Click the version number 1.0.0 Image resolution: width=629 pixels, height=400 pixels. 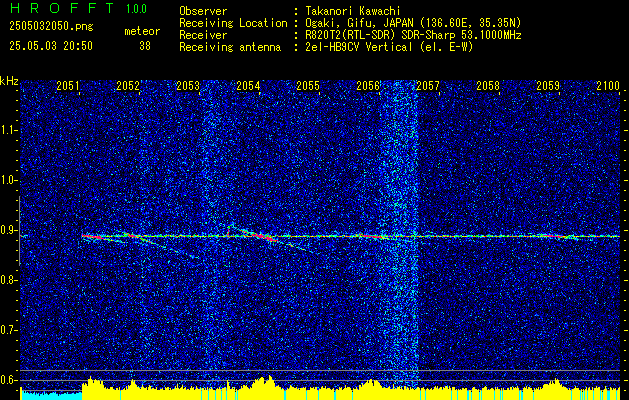[x=136, y=9]
